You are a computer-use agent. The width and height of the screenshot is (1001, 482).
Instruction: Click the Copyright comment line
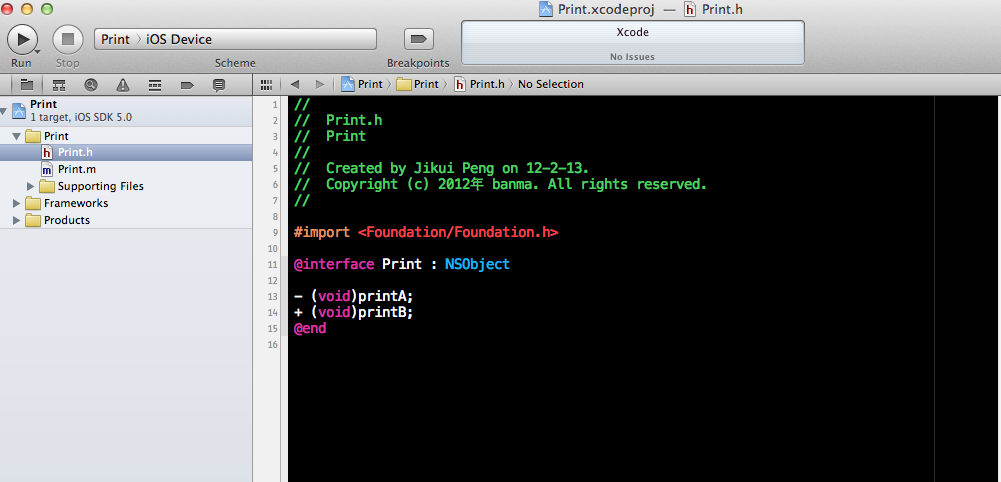coord(500,185)
